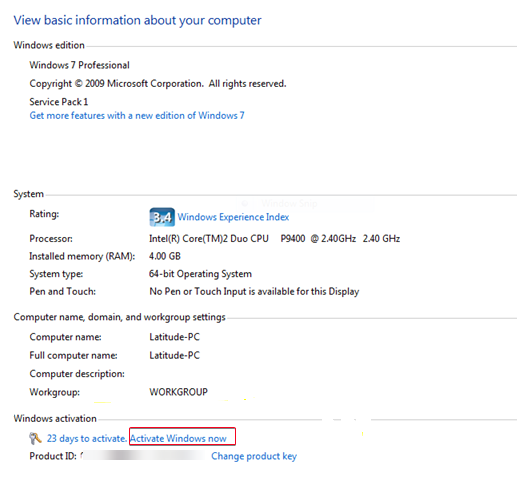Open Get more features with a new edition link
Viewport: 517px width, 500px height.
point(137,116)
